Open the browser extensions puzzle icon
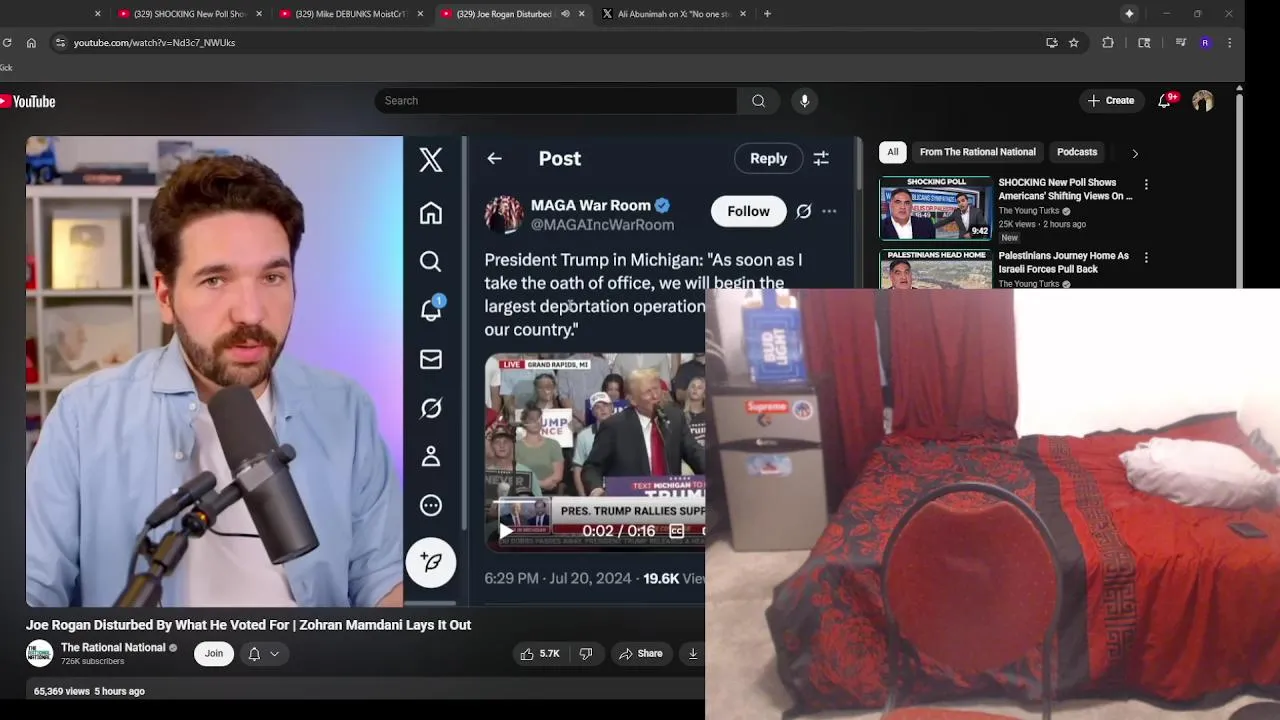1280x720 pixels. pos(1108,43)
